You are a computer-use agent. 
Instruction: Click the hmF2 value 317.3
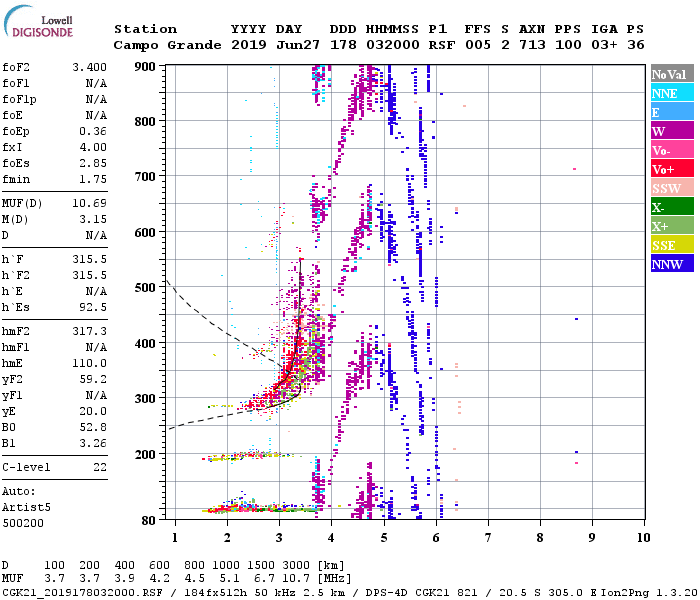pyautogui.click(x=89, y=331)
